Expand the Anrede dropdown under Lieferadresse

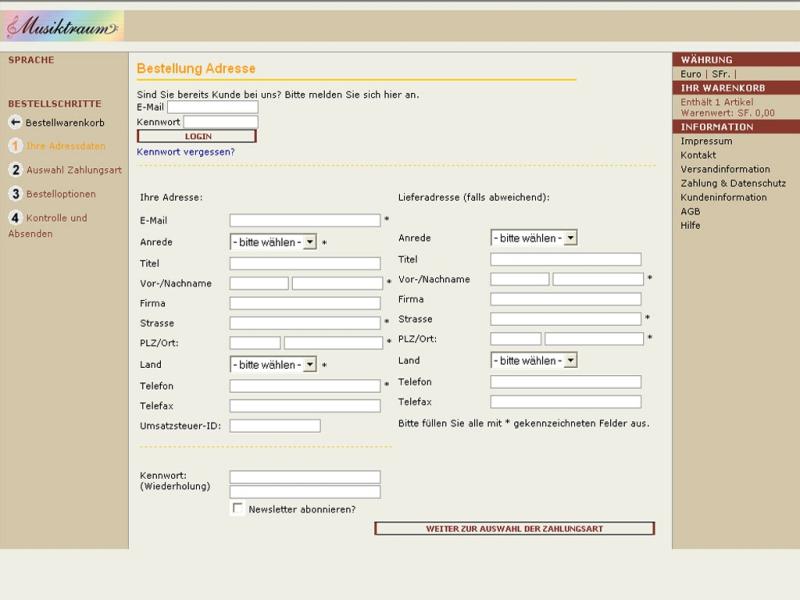[534, 238]
